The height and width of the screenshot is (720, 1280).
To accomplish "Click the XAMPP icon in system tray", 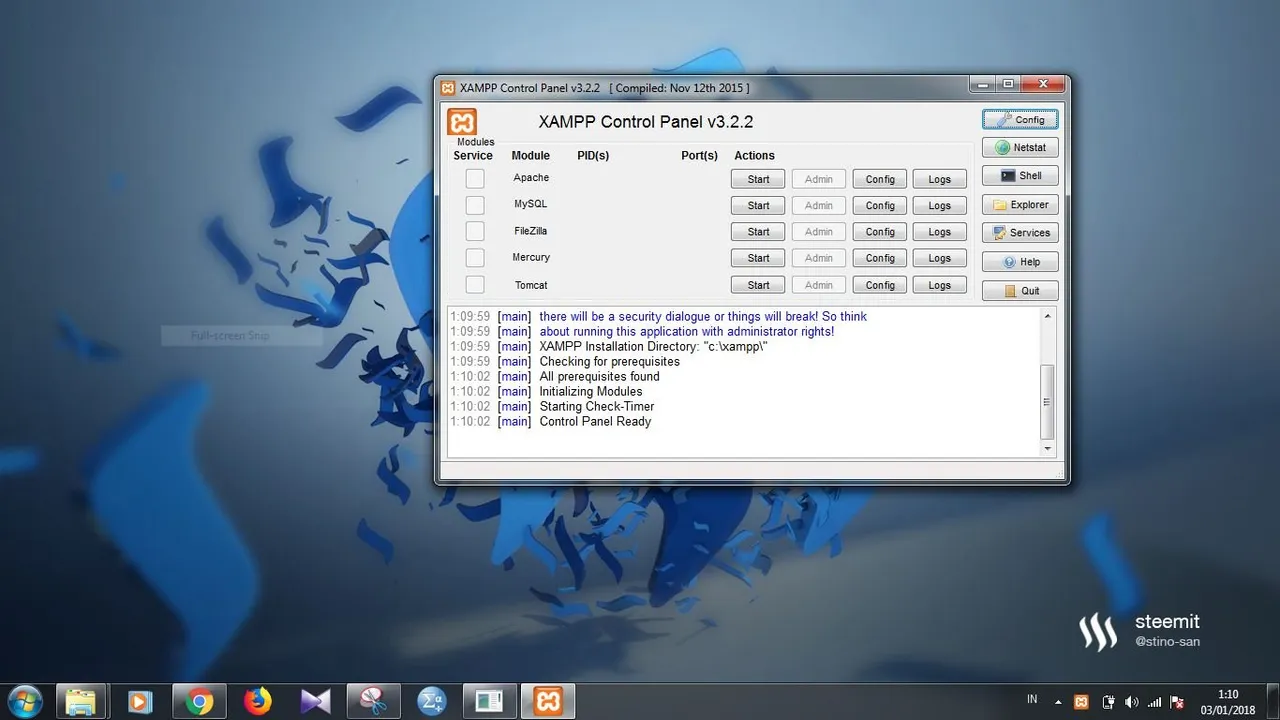I will tap(1081, 702).
